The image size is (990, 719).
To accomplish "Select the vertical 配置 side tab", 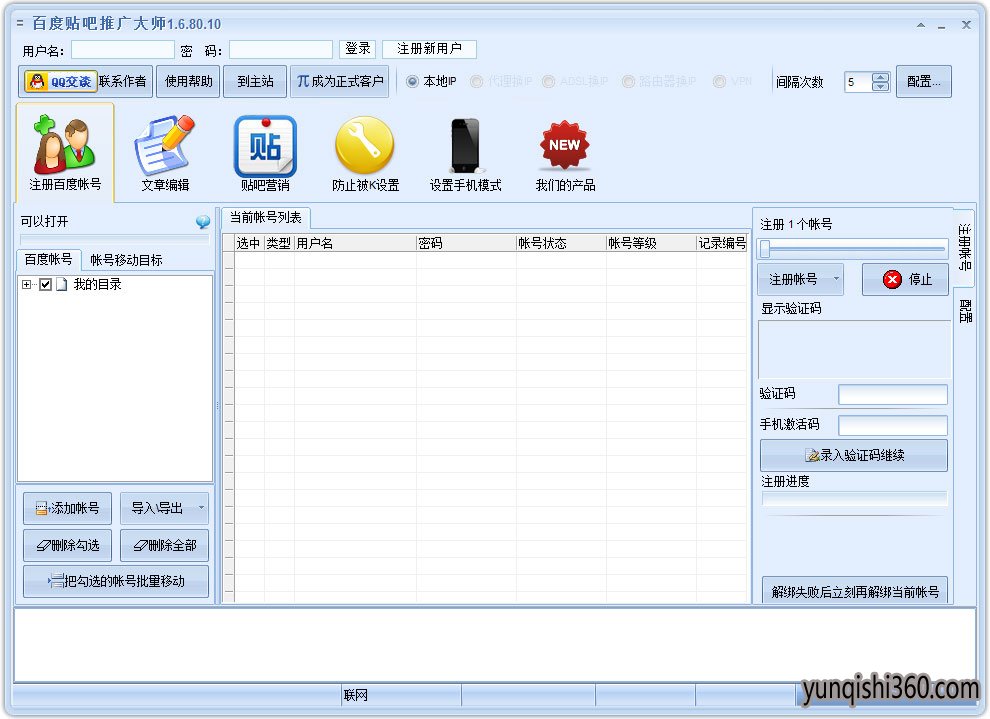I will [965, 311].
